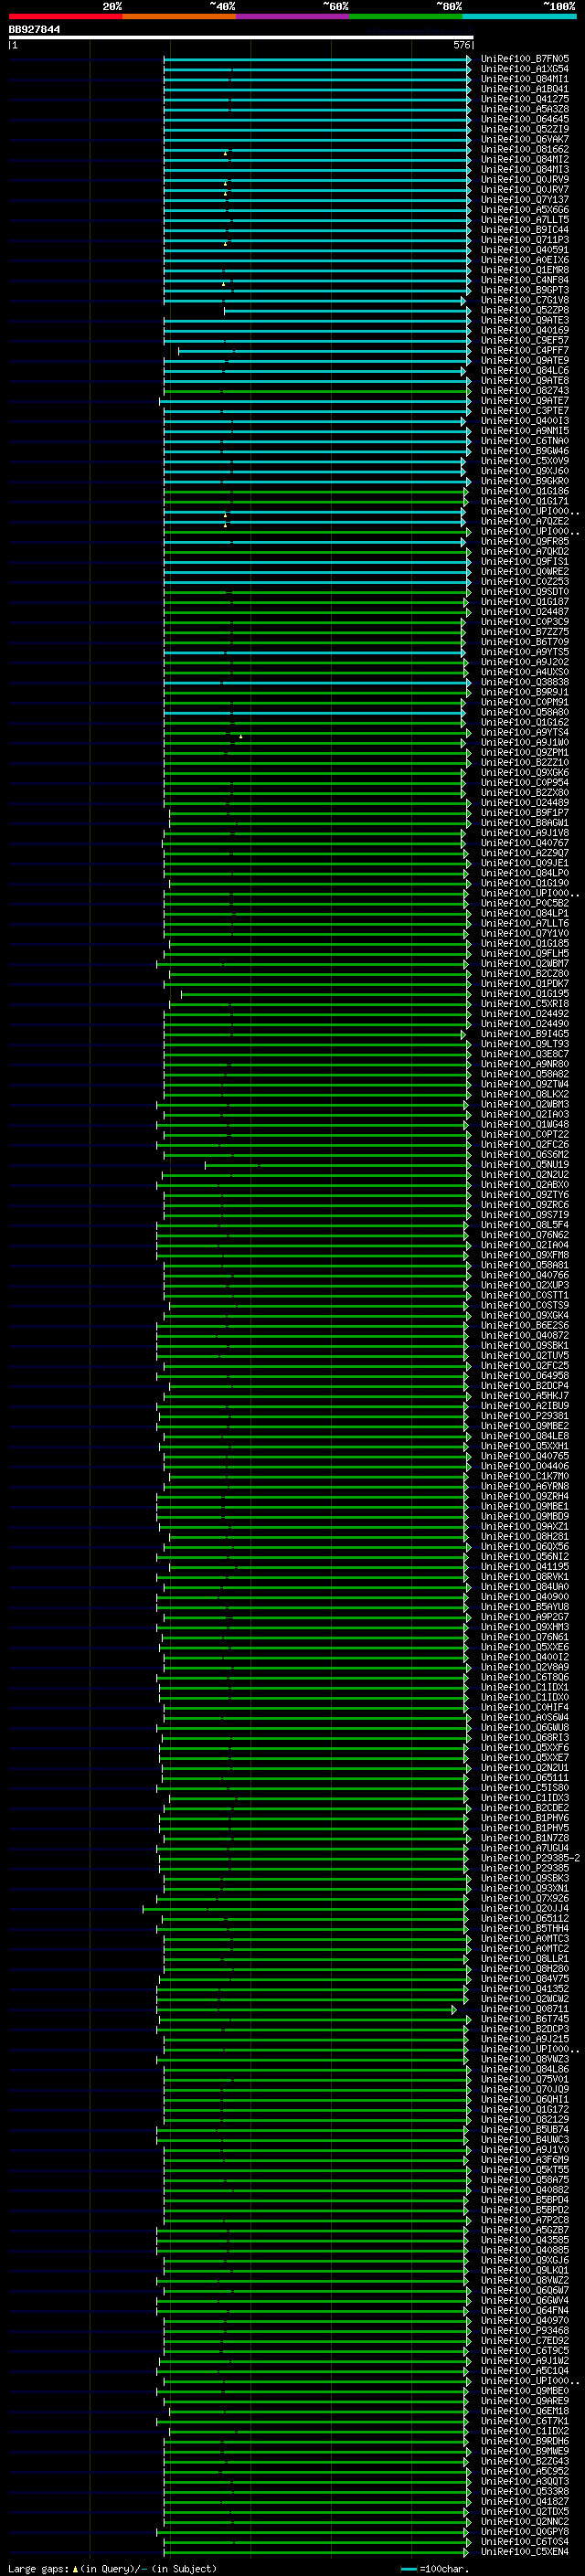Click the query end position label 576

(x=462, y=45)
